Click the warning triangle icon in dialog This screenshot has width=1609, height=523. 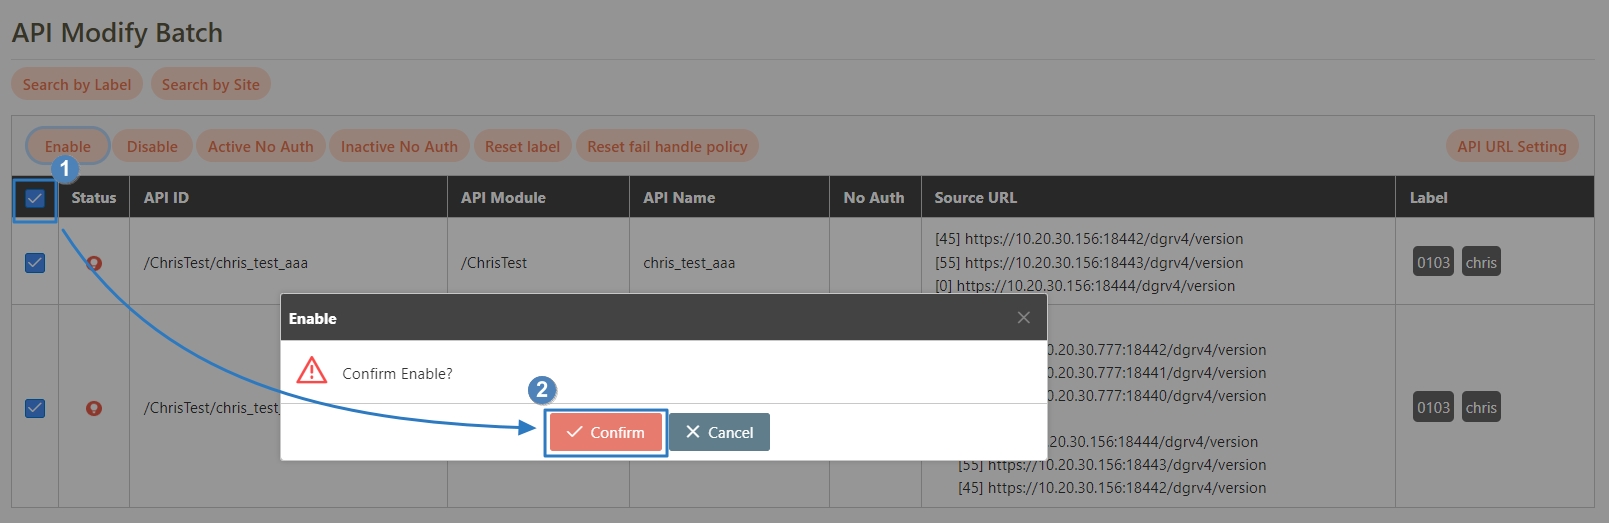click(x=312, y=371)
